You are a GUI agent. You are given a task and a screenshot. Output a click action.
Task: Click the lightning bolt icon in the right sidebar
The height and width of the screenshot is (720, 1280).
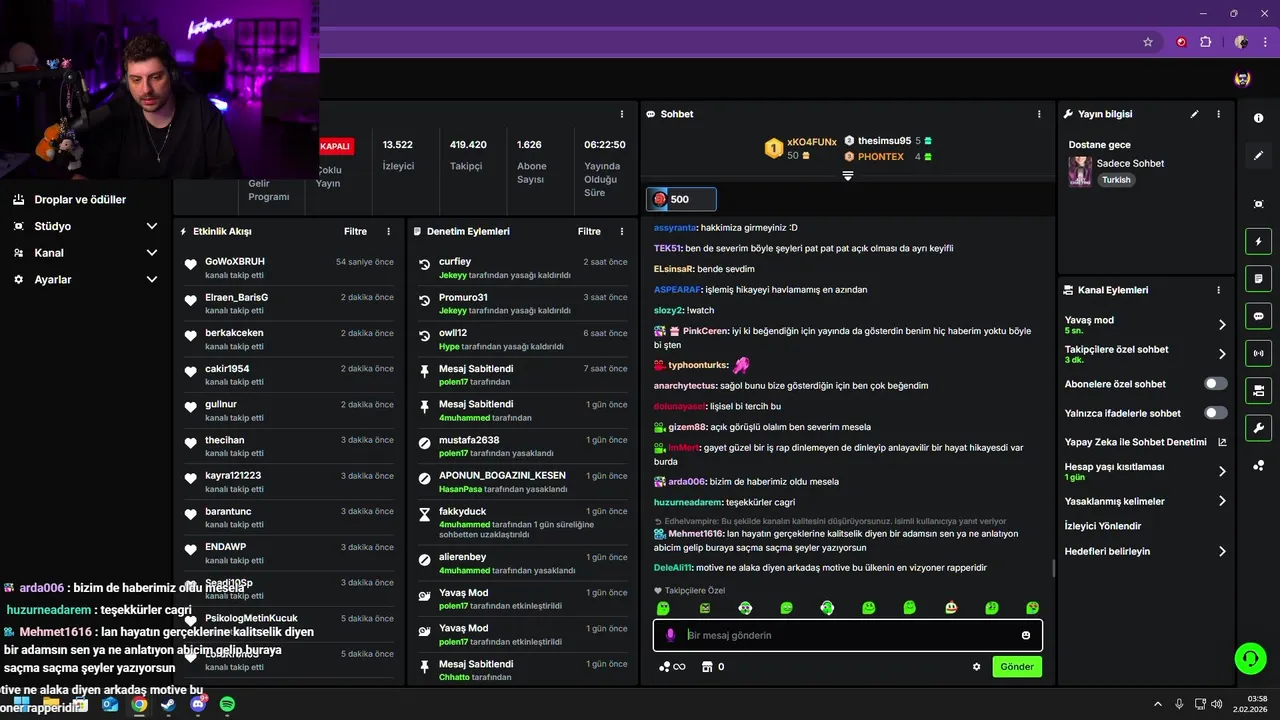point(1258,241)
